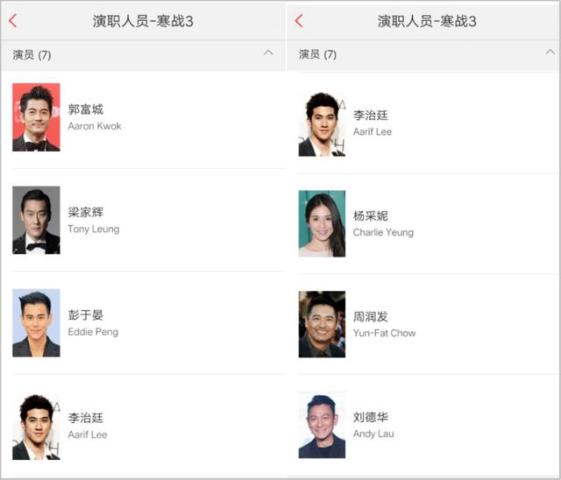Open 郭富城 Aaron Kwok profile photo
This screenshot has width=561, height=480.
(x=36, y=117)
